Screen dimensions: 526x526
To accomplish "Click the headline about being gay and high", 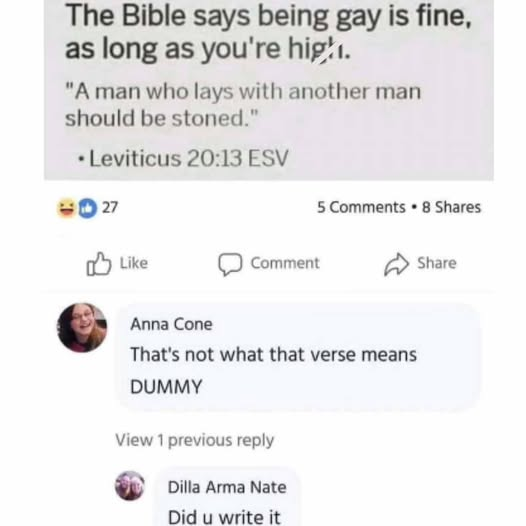I will [268, 32].
